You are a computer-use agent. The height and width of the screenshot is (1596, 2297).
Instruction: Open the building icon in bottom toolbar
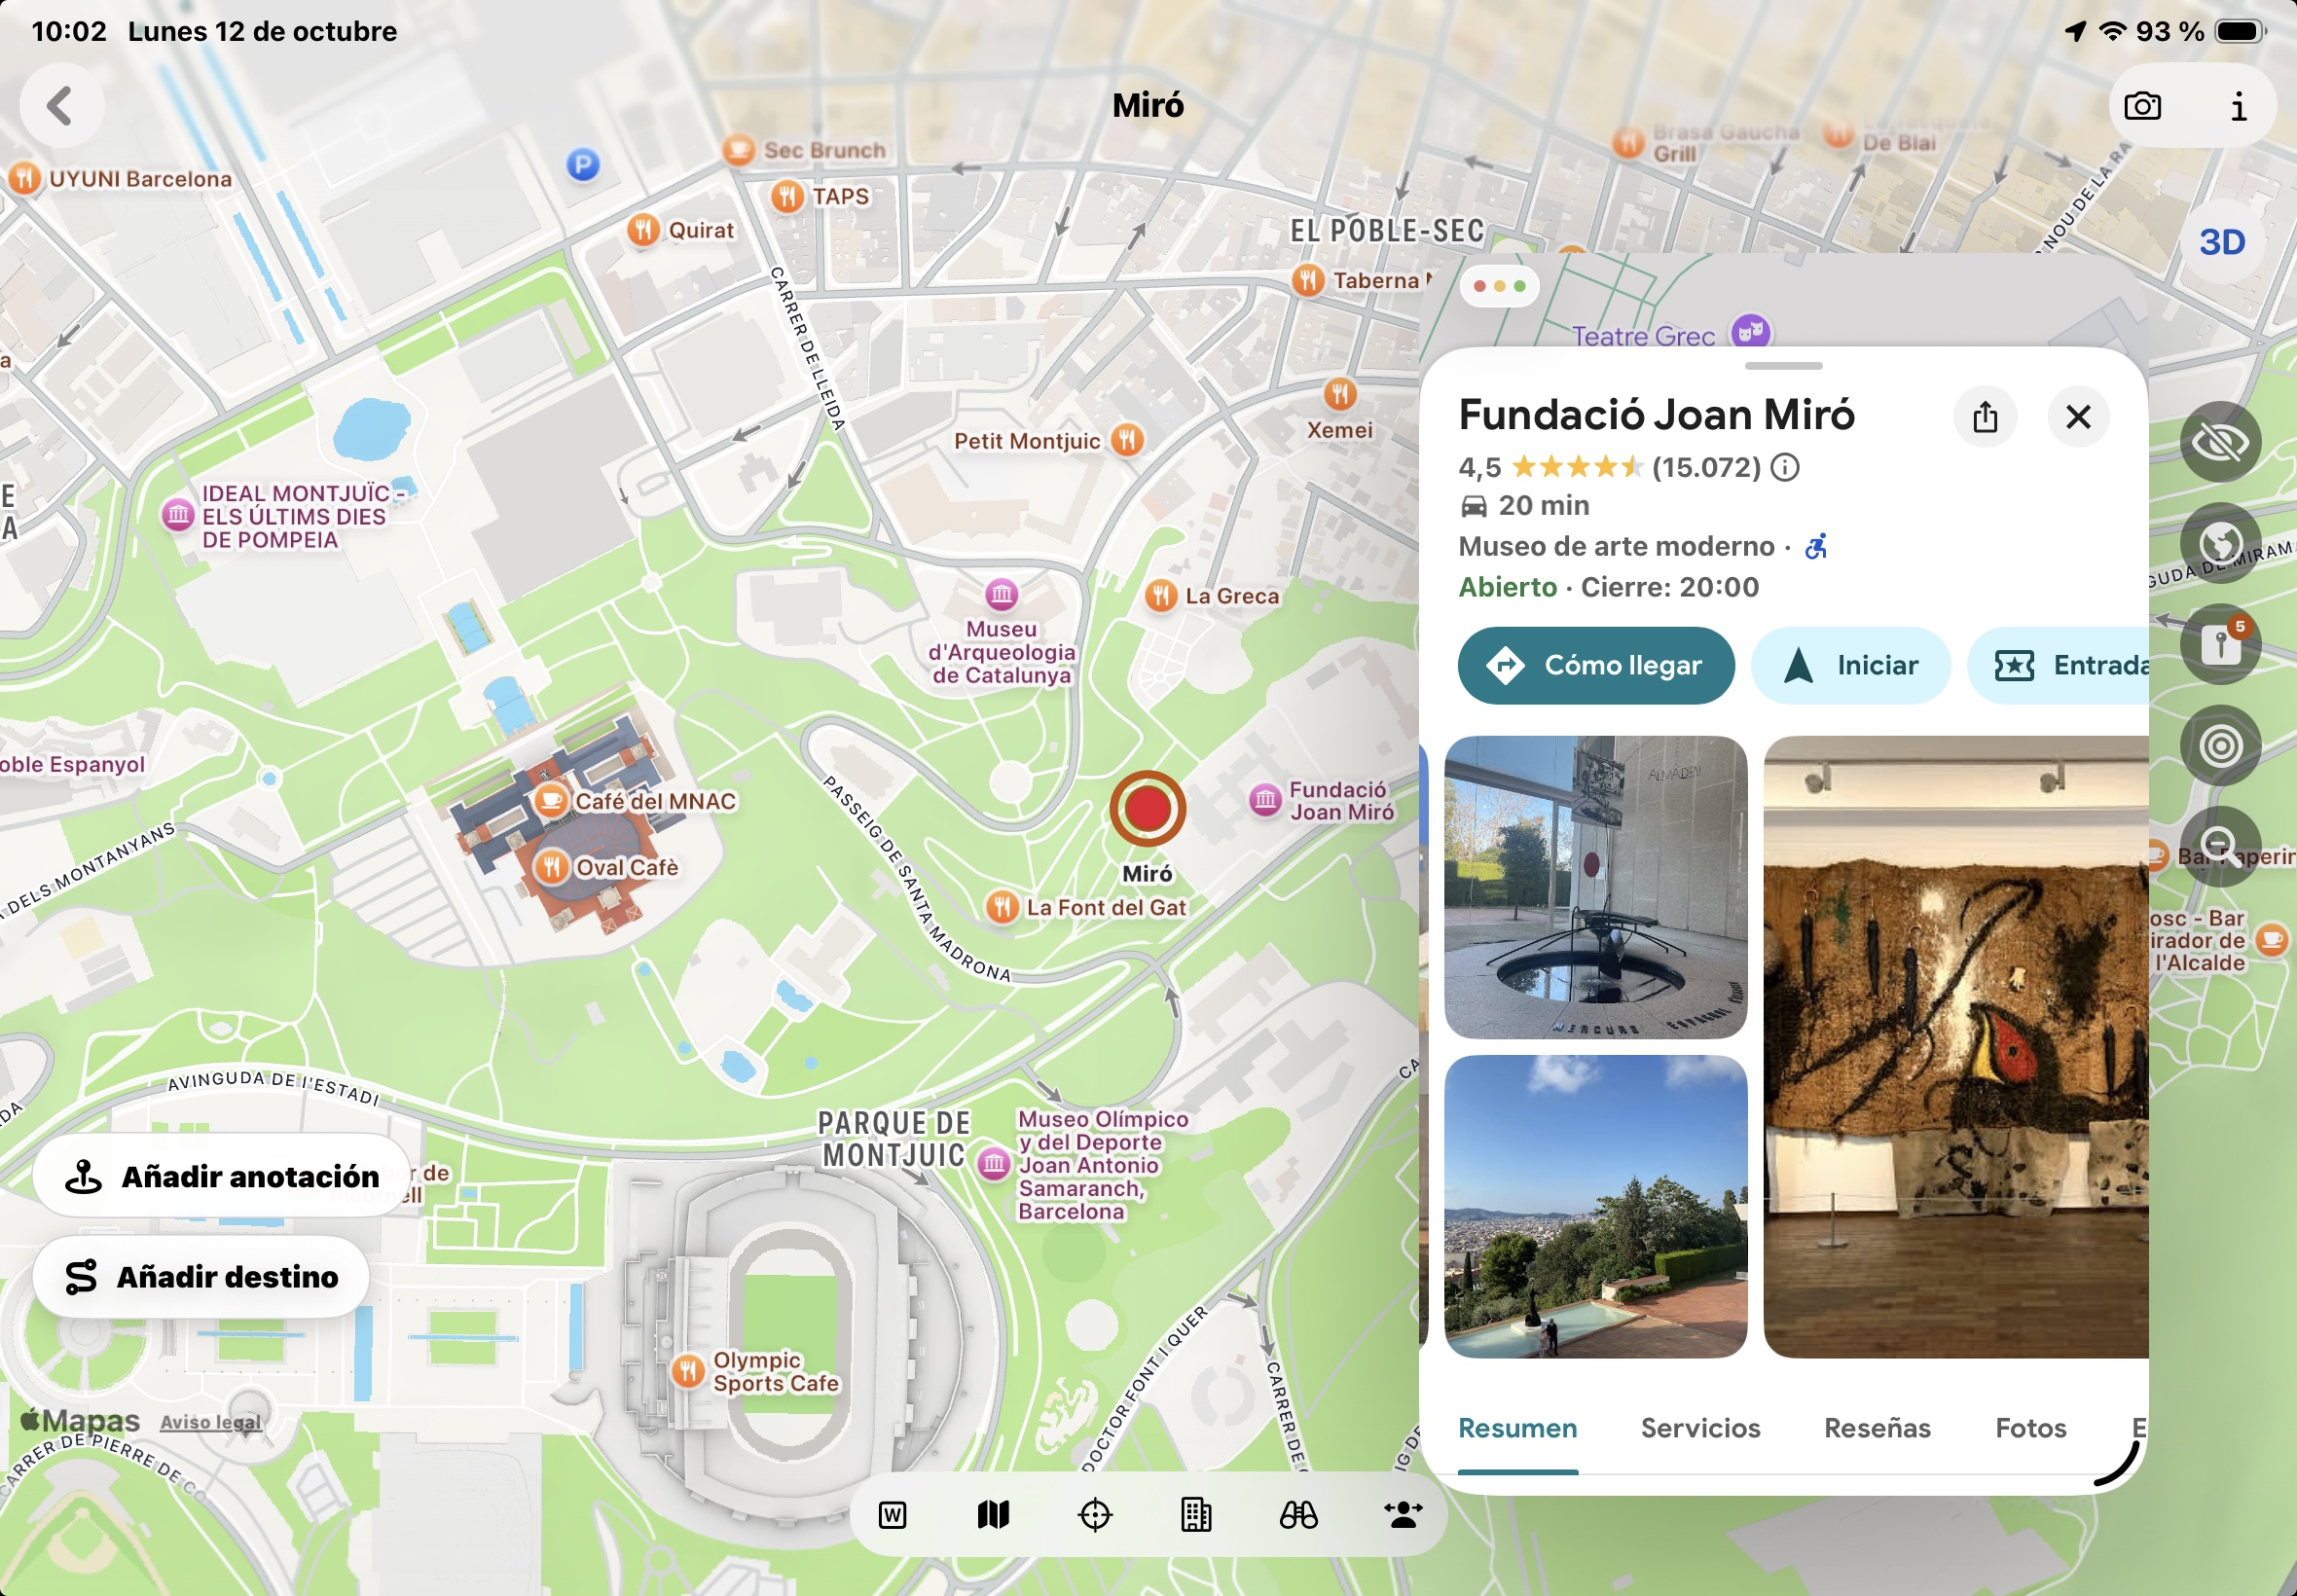1196,1515
